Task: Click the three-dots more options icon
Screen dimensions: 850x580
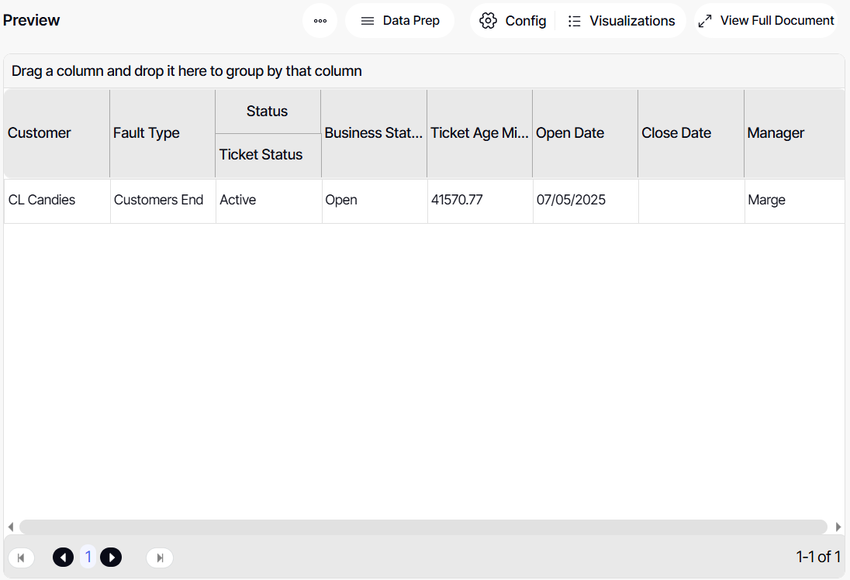Action: pyautogui.click(x=320, y=21)
